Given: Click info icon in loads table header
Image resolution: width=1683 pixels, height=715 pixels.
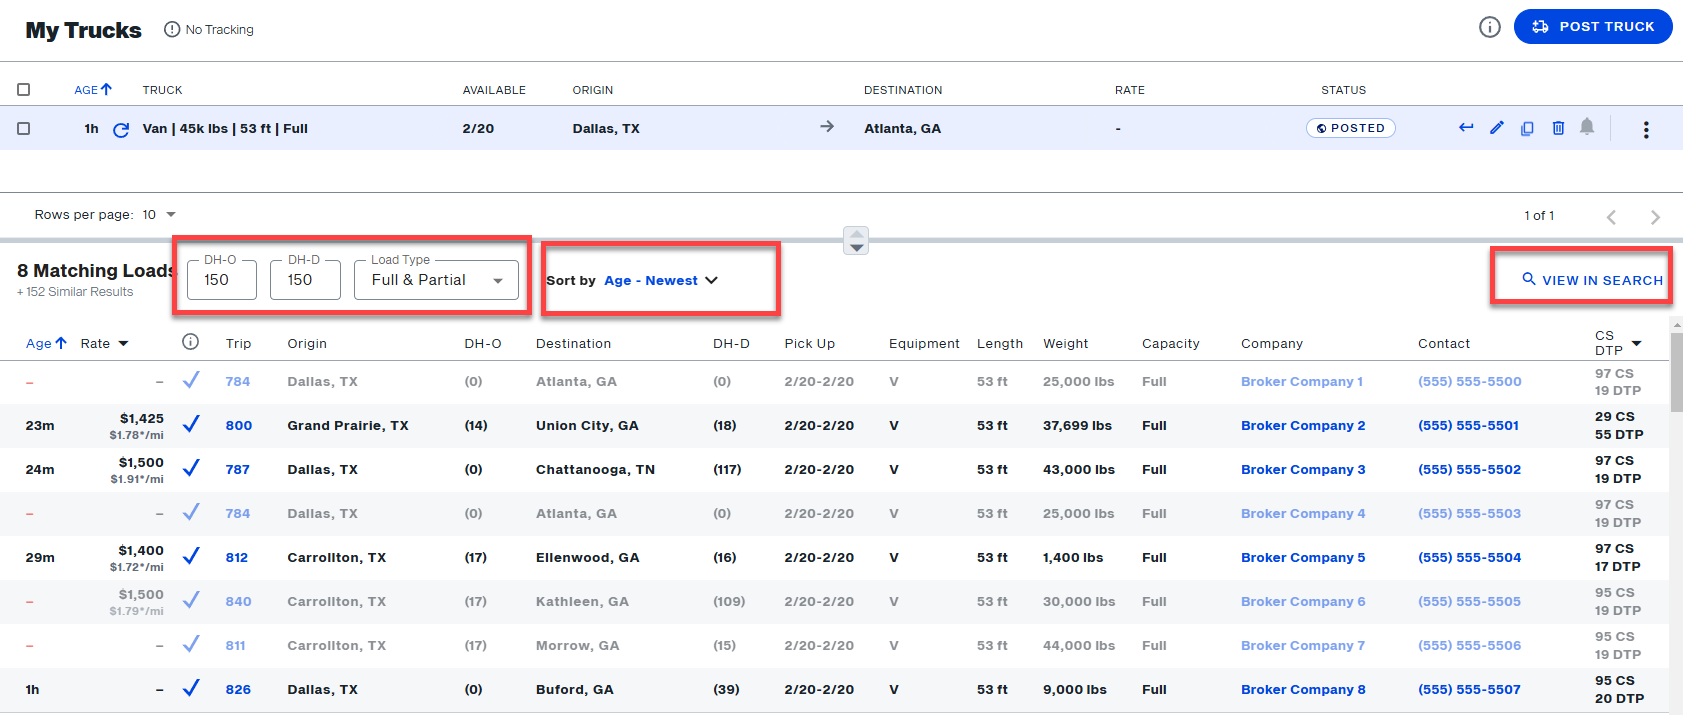Looking at the screenshot, I should click(190, 342).
